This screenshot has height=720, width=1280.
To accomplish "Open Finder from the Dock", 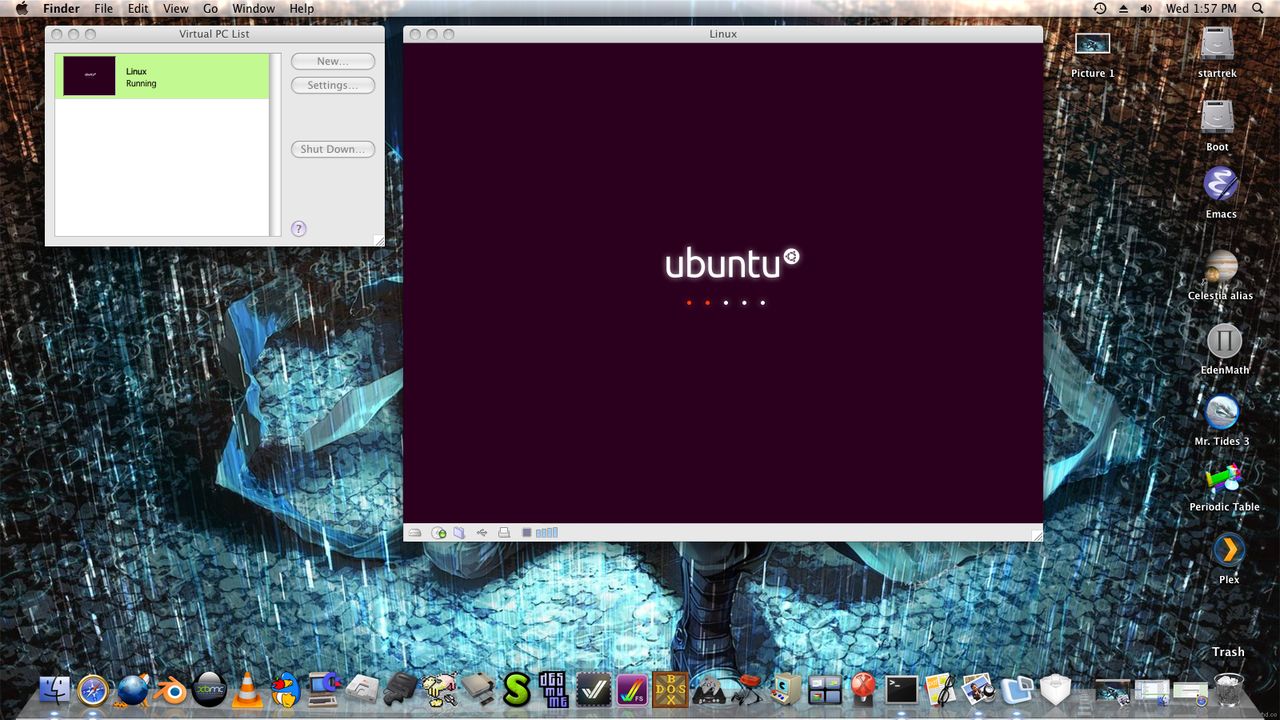I will 56,690.
